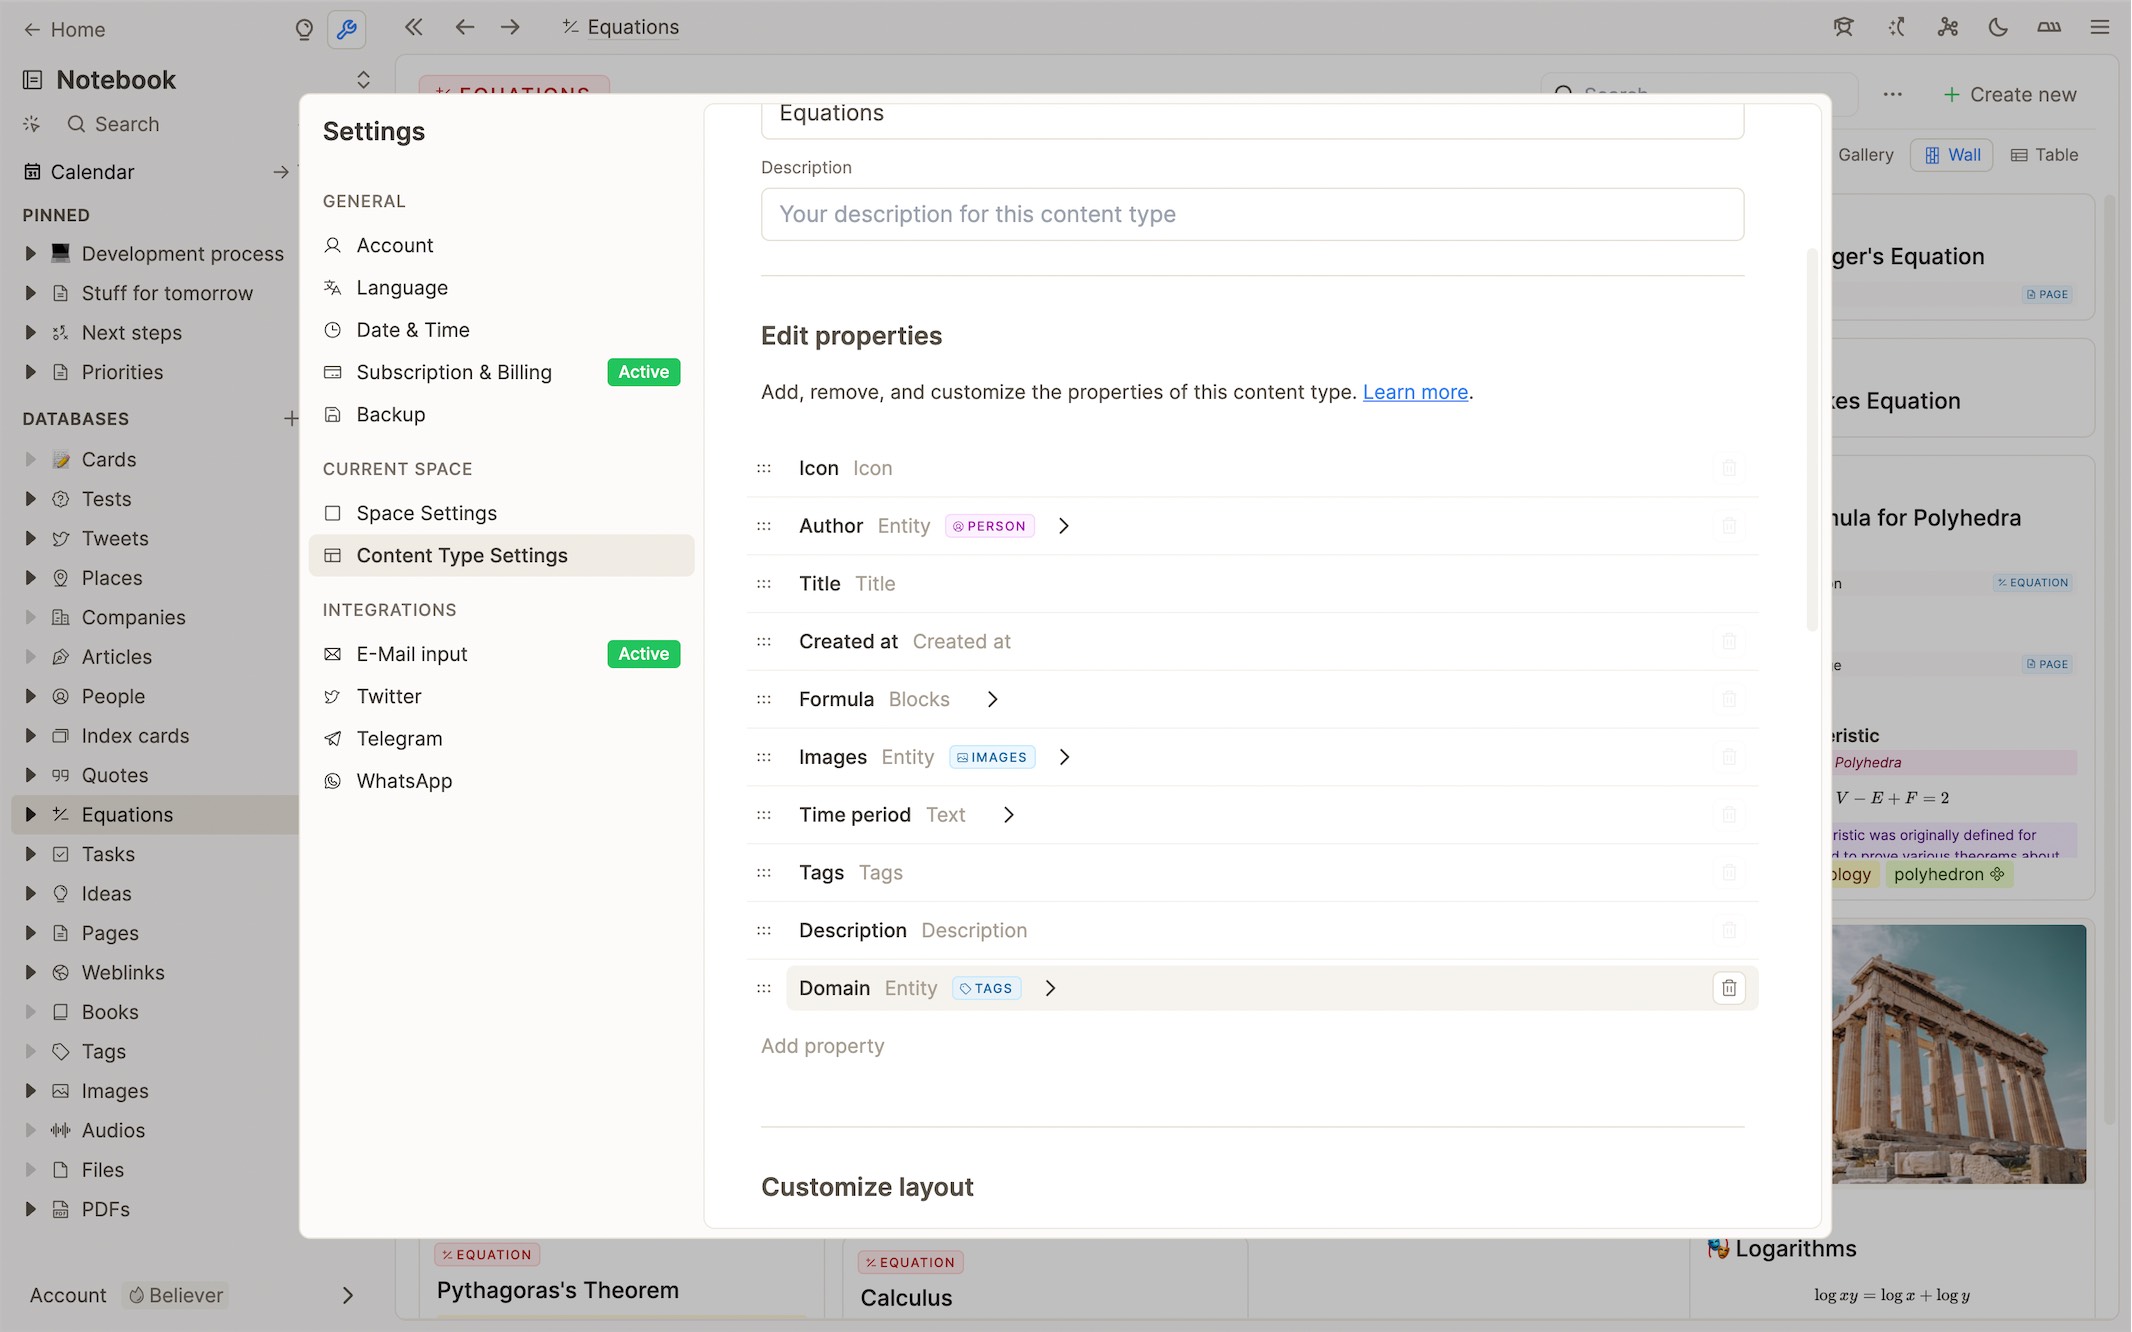The width and height of the screenshot is (2132, 1332).
Task: Open Twitter integration settings
Action: [501, 696]
